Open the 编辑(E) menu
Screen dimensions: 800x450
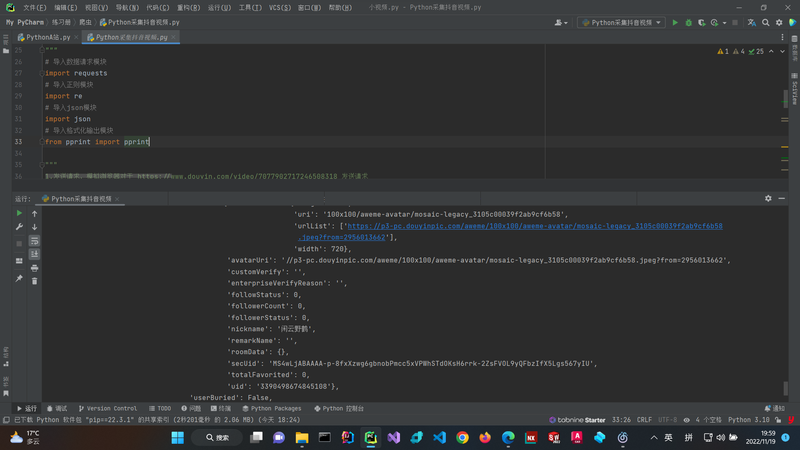[x=65, y=8]
